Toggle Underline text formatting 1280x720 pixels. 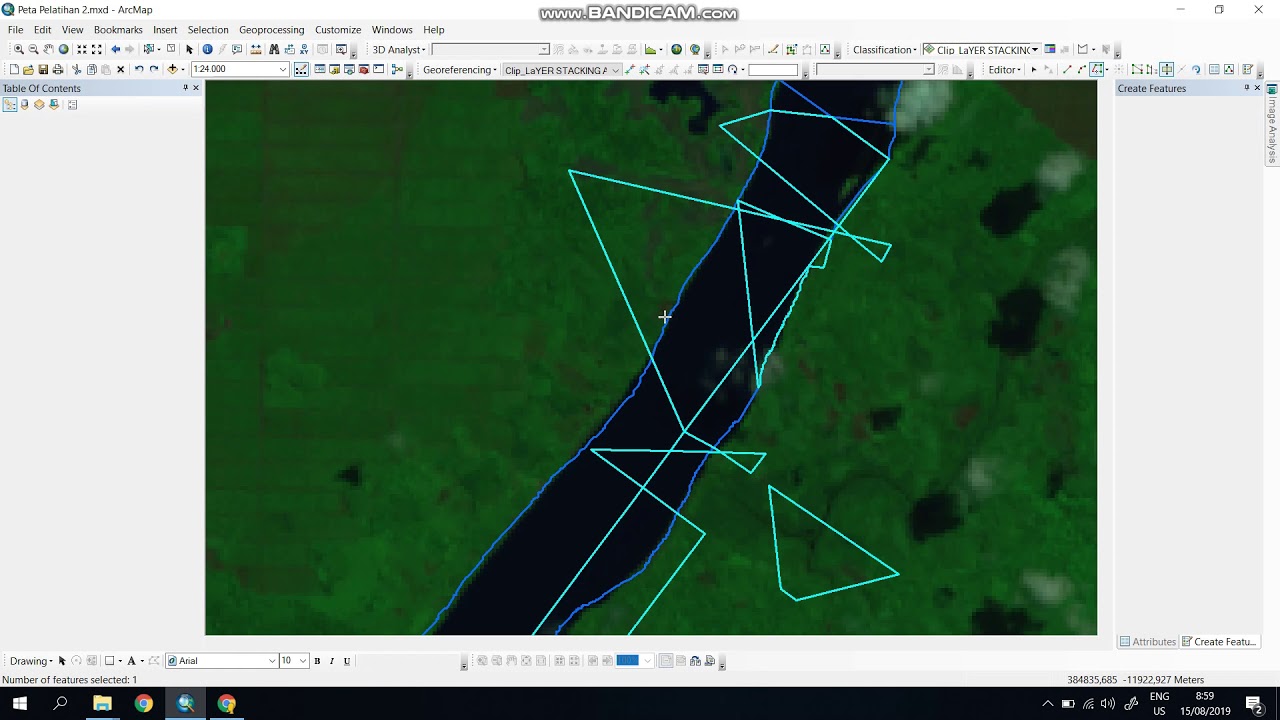pos(347,661)
